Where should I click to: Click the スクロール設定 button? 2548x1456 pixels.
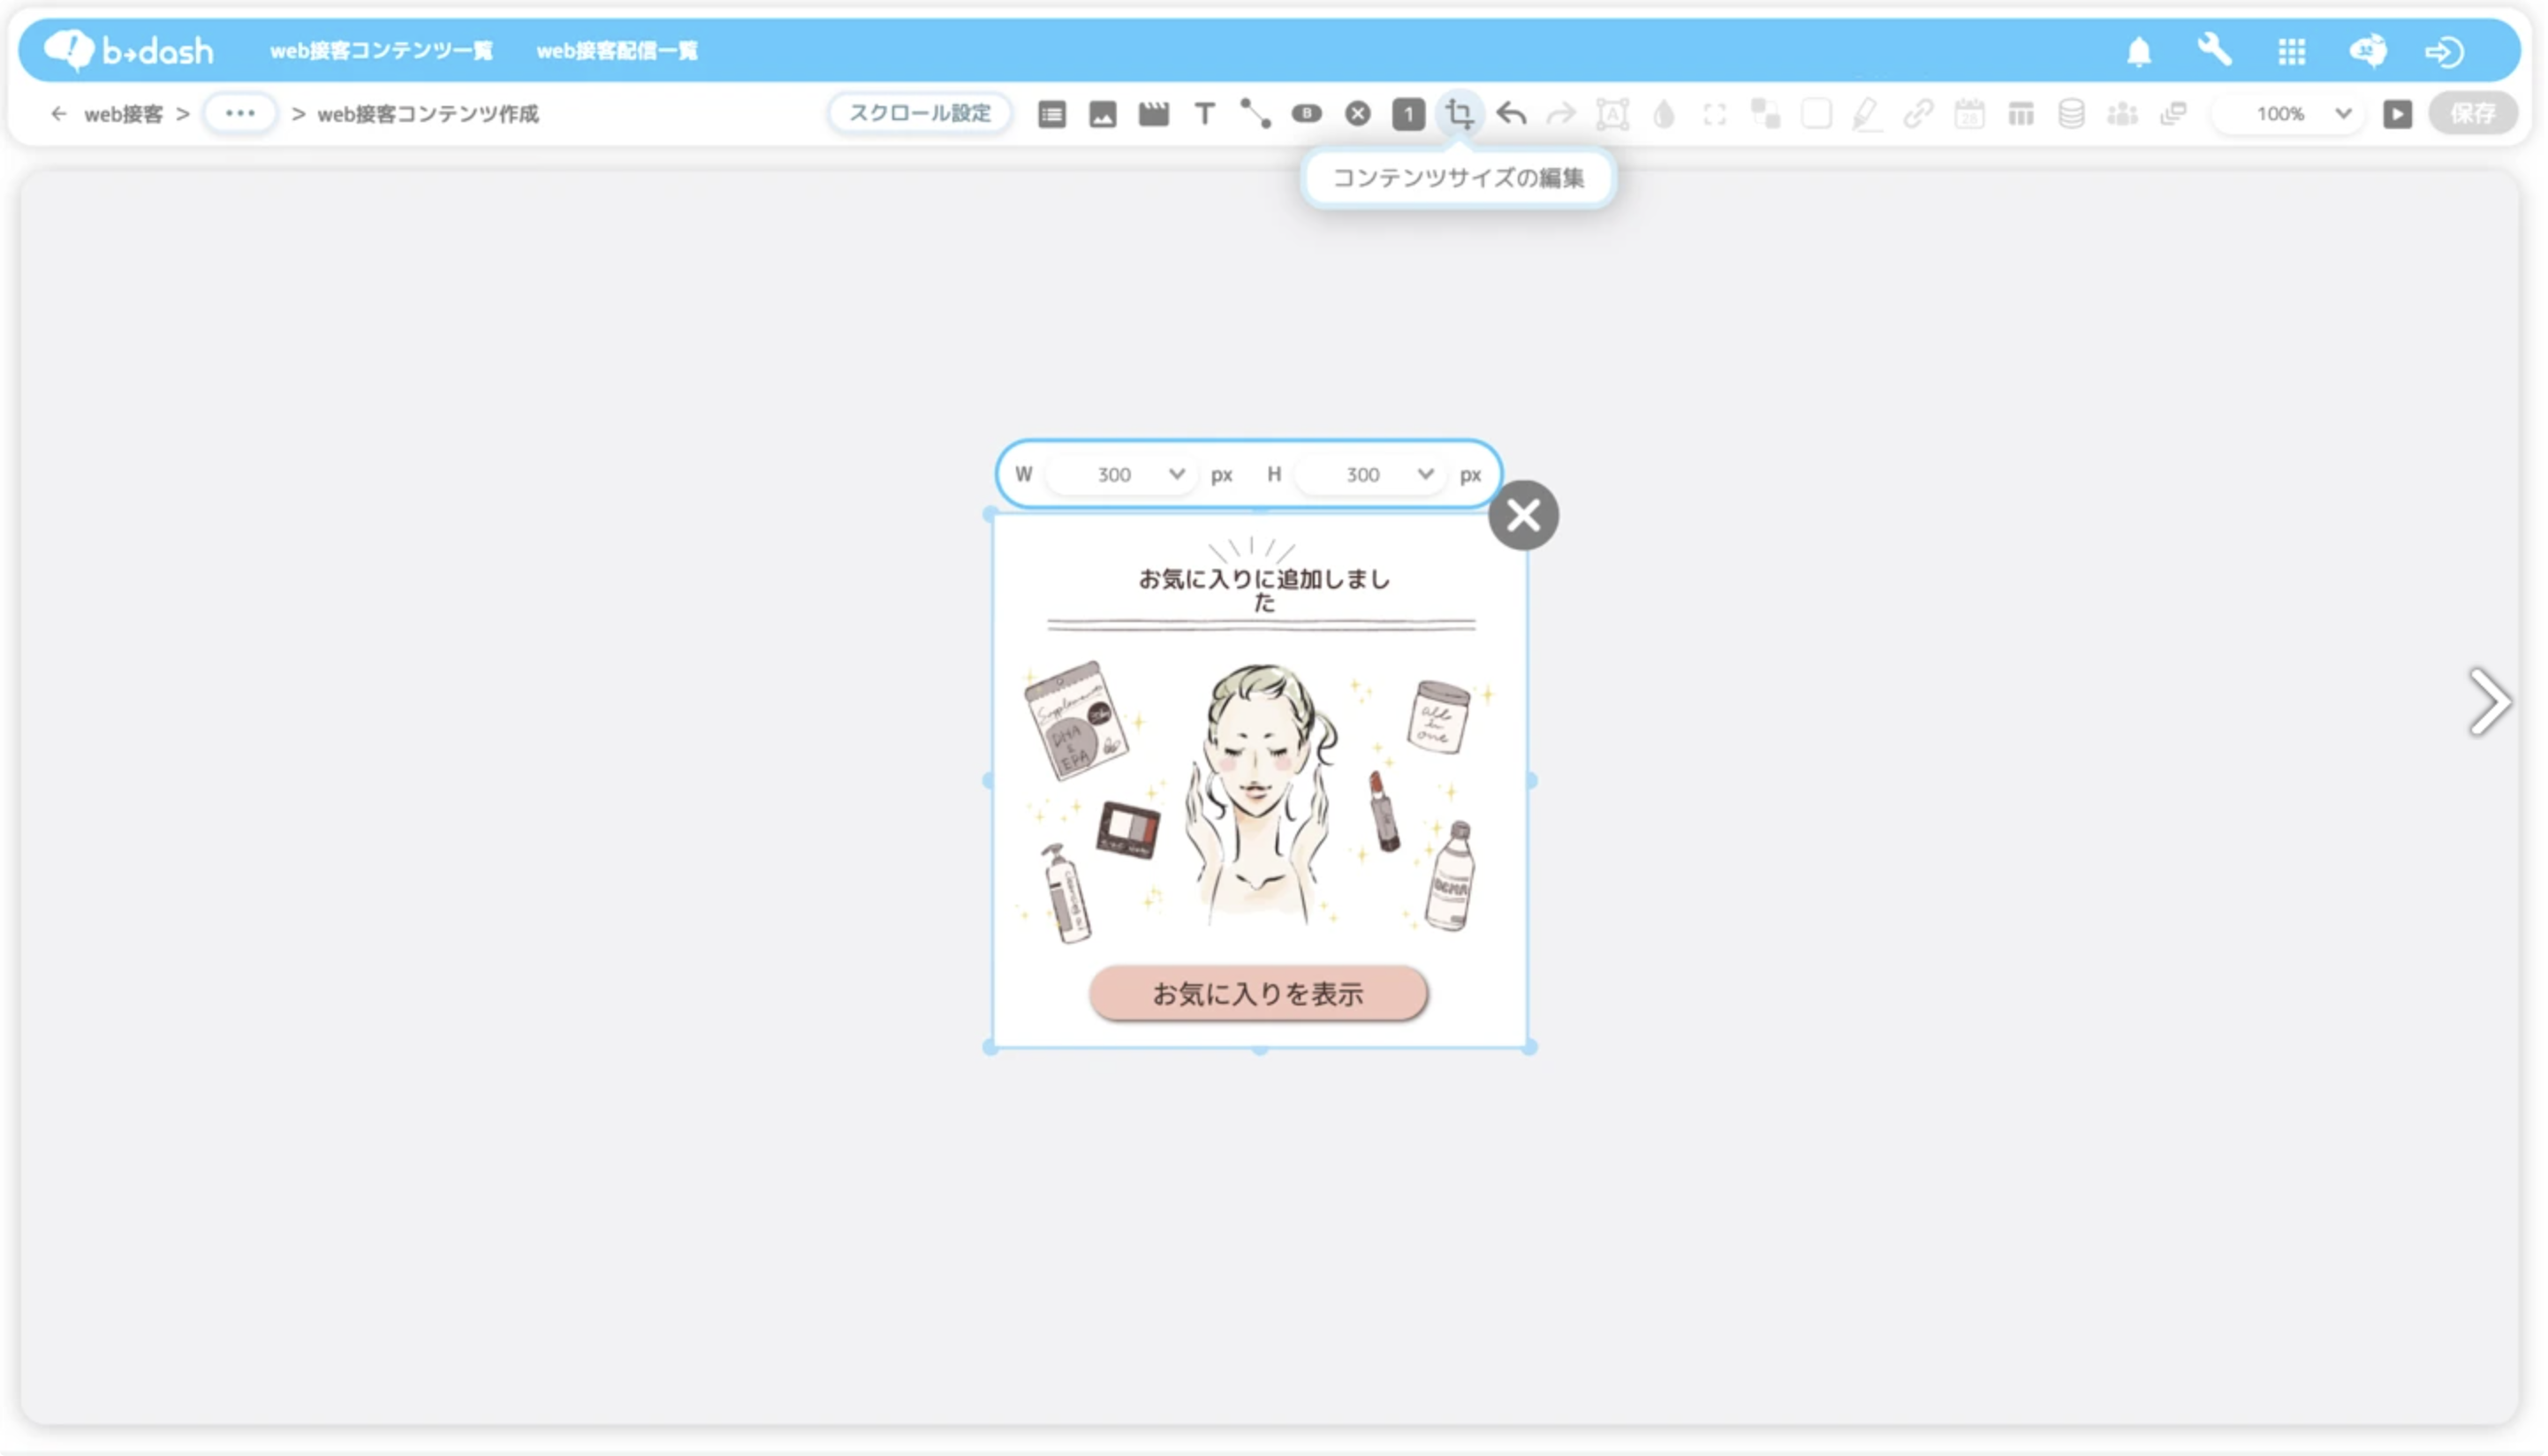pos(920,113)
